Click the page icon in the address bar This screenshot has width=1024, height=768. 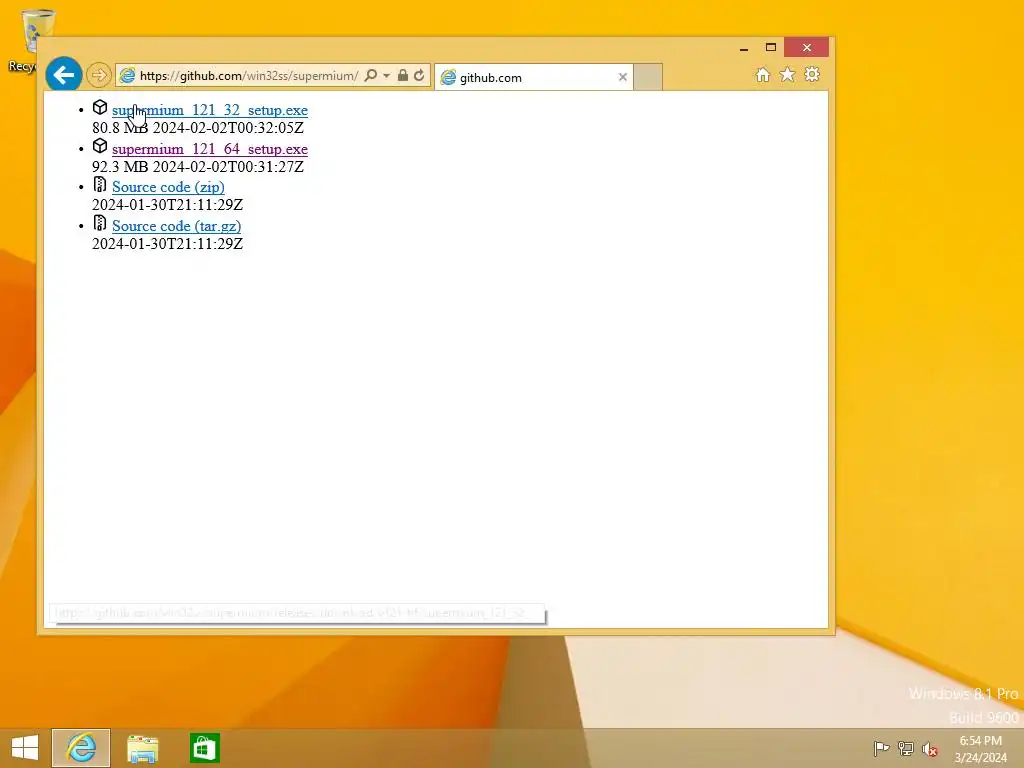pos(127,76)
